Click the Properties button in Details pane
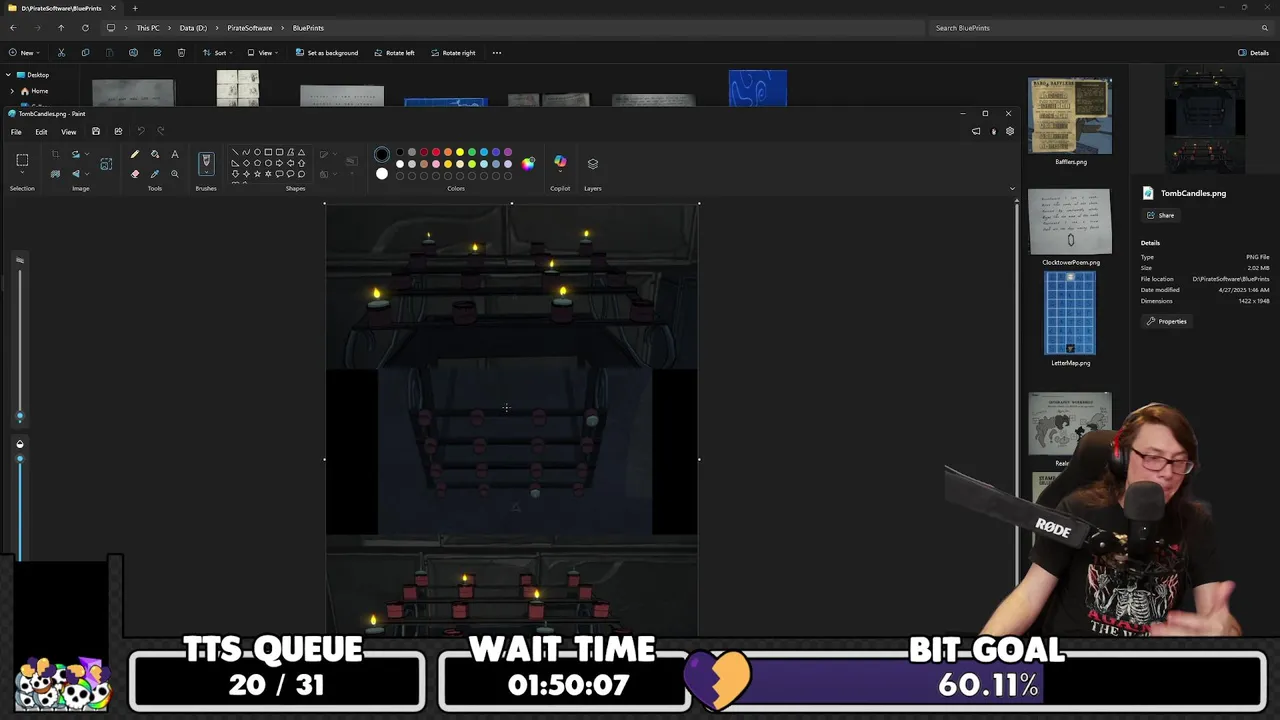 point(1167,321)
